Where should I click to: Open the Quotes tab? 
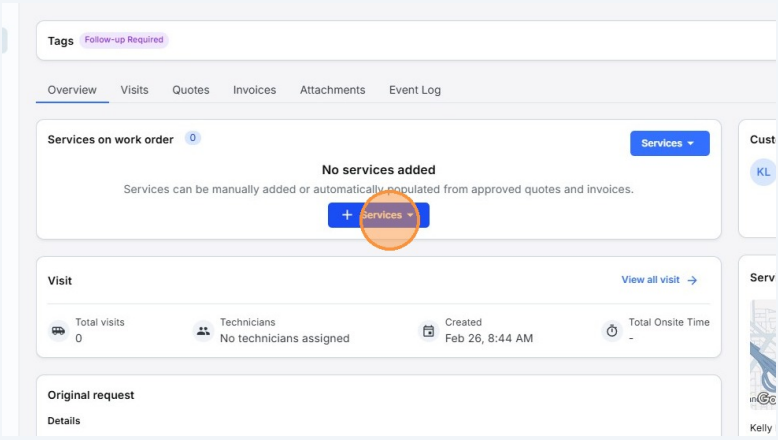pos(190,90)
